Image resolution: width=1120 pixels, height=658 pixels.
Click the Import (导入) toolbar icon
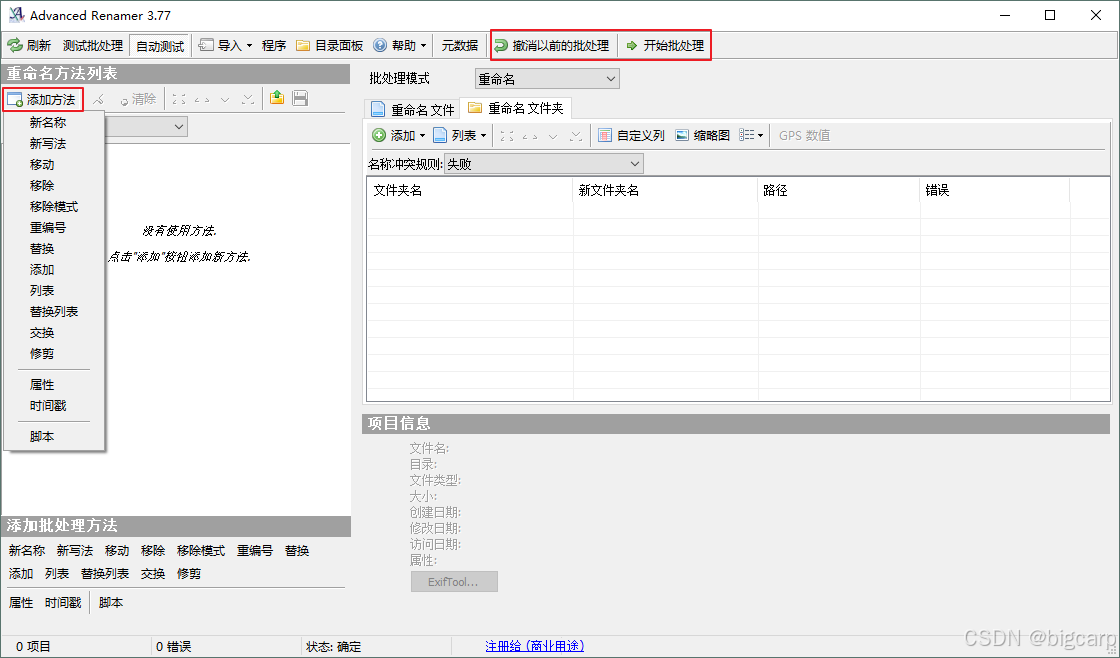(206, 46)
